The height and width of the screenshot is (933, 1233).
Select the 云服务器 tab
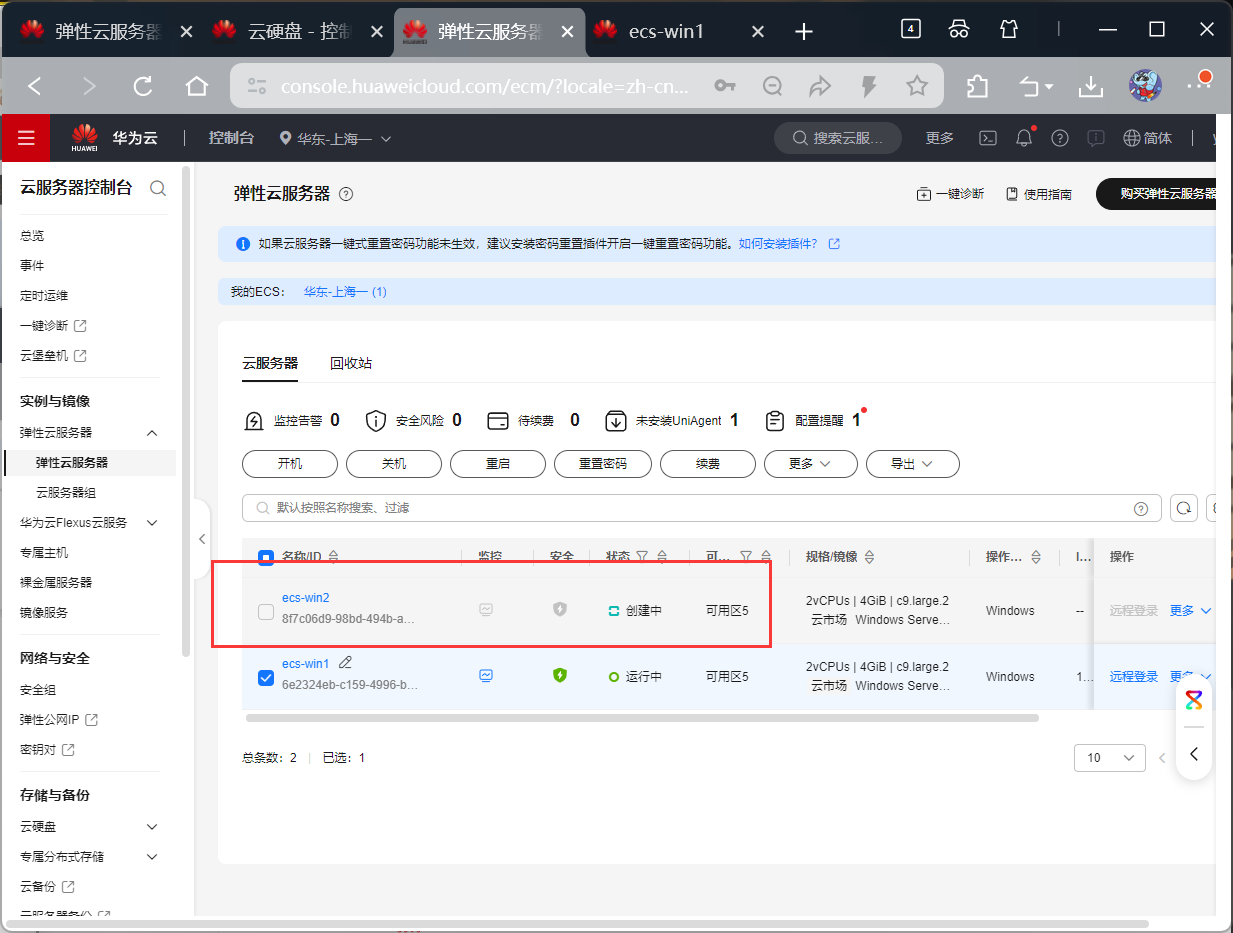tap(270, 363)
